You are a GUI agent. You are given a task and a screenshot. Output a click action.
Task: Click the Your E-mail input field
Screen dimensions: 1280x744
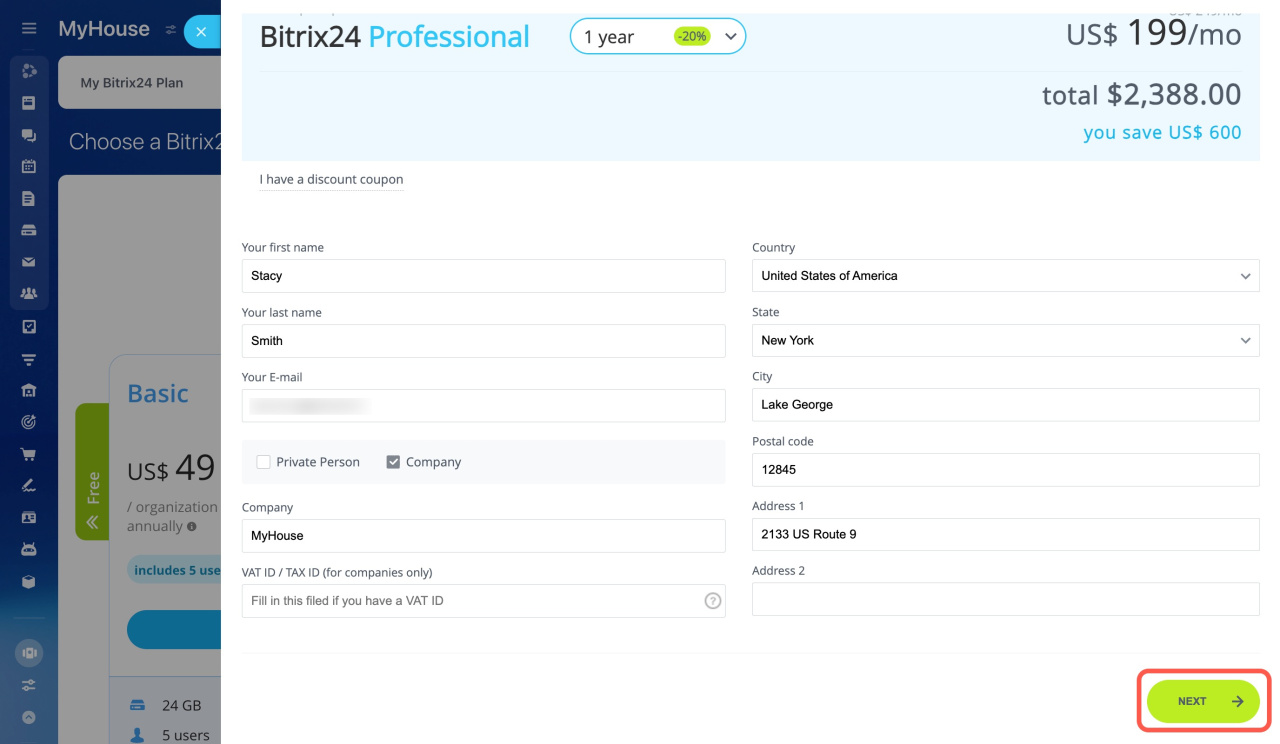(x=483, y=405)
